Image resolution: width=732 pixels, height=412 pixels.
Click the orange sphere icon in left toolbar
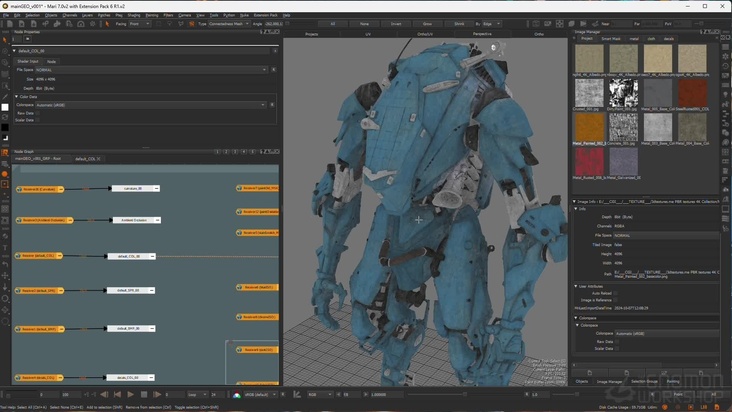click(x=5, y=174)
